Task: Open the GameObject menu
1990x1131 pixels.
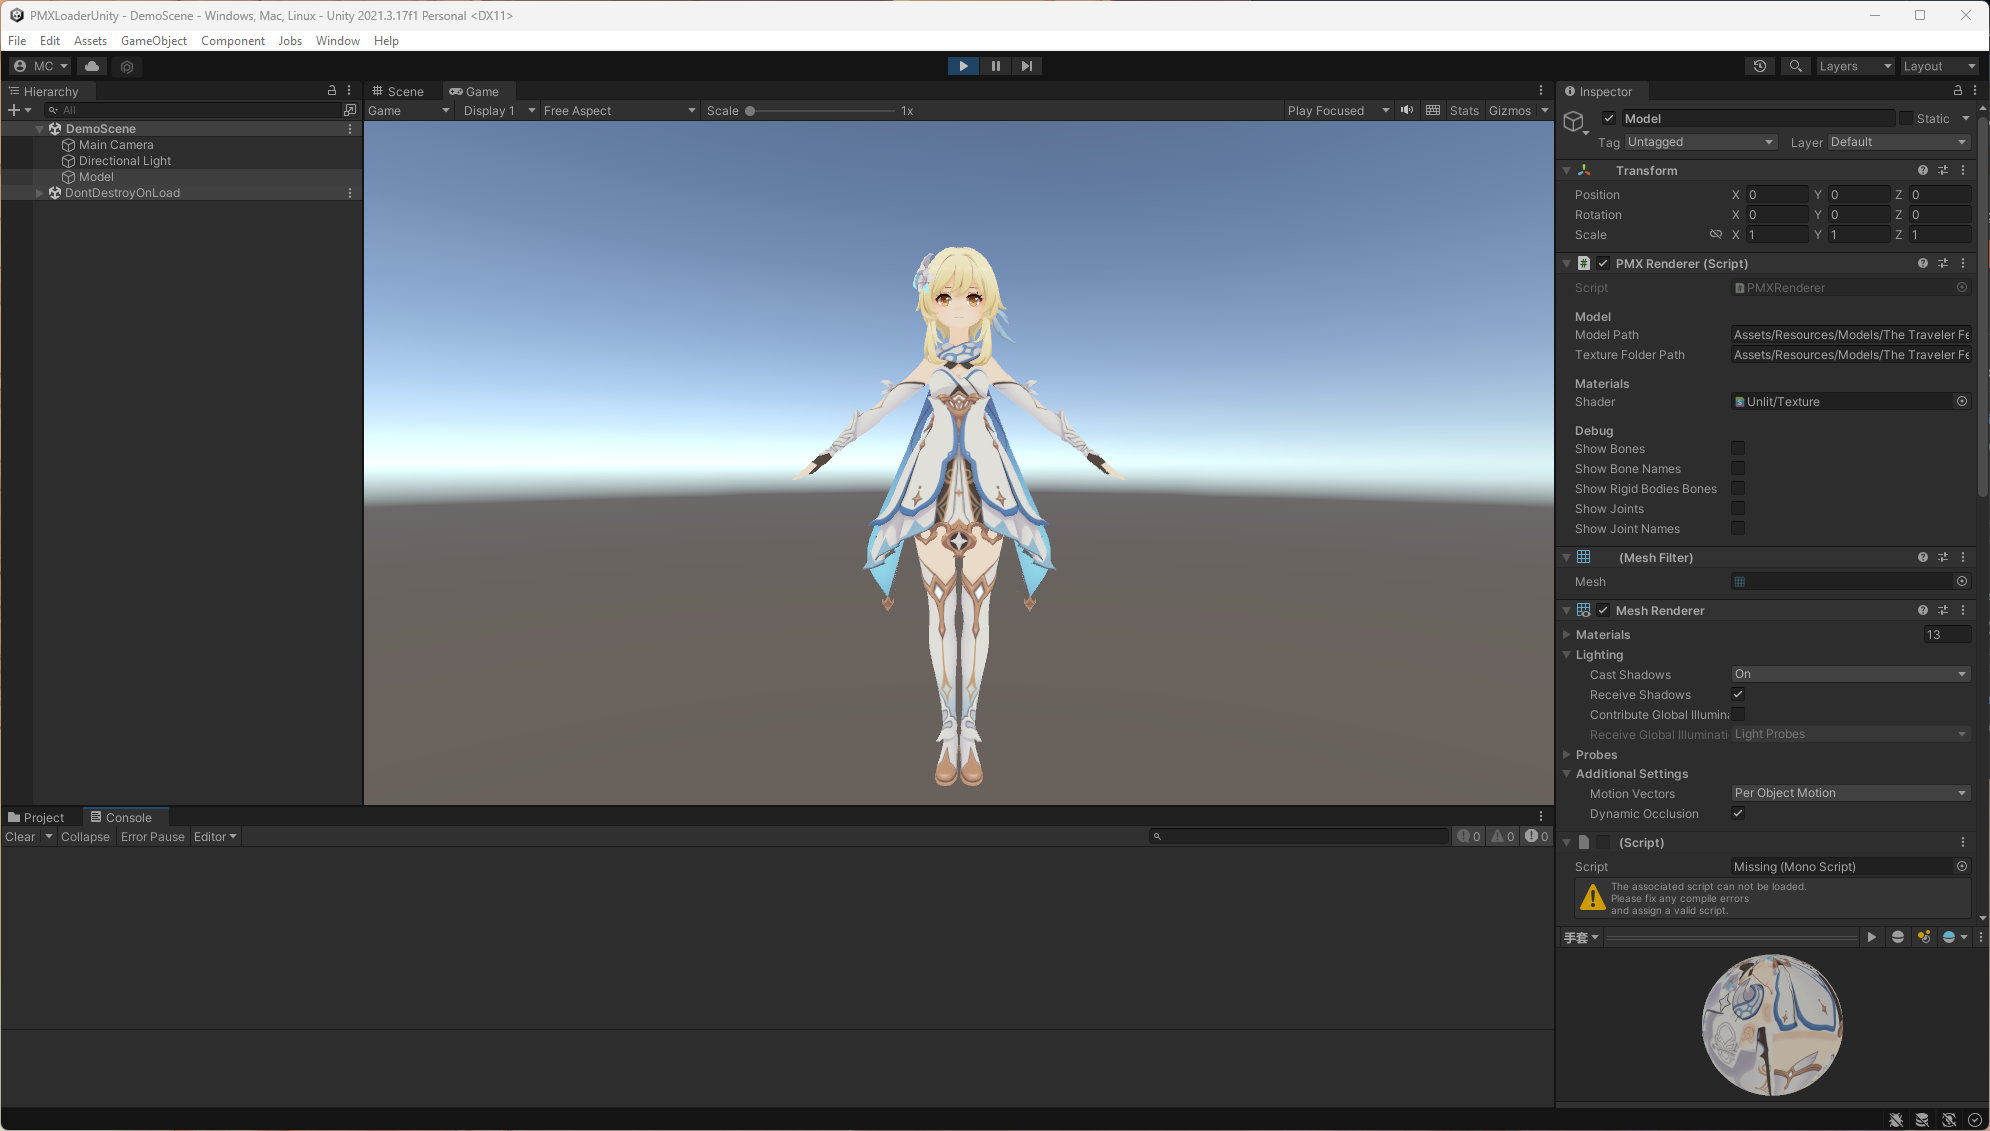Action: click(153, 41)
